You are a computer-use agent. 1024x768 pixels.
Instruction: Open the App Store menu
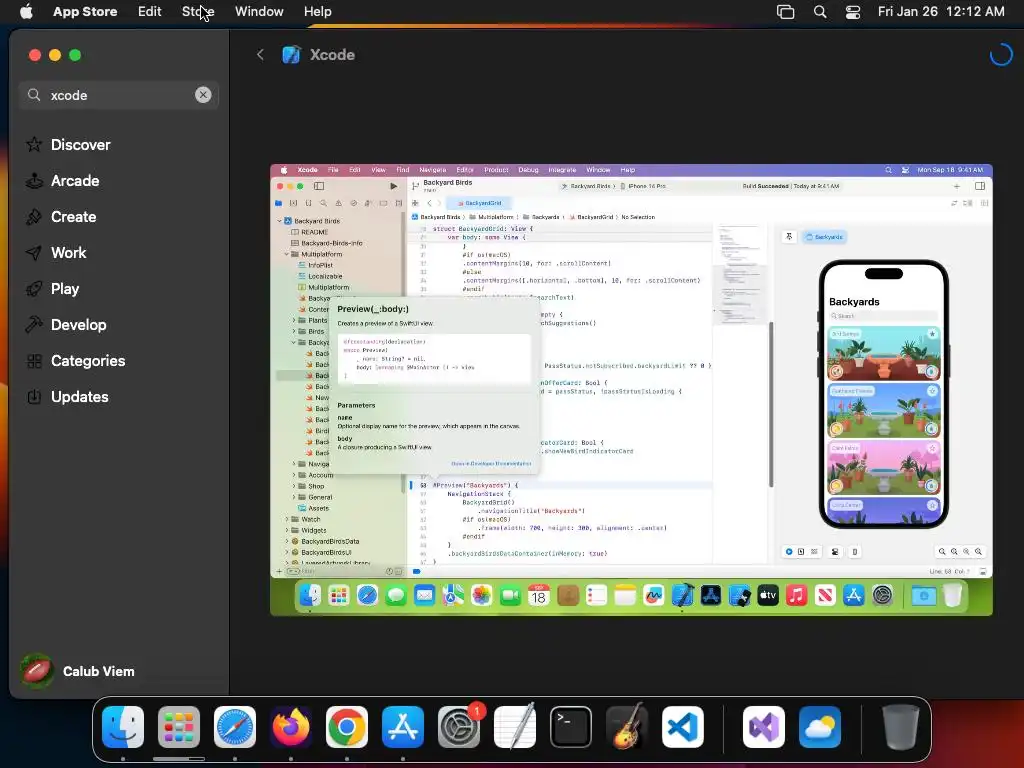pyautogui.click(x=85, y=11)
